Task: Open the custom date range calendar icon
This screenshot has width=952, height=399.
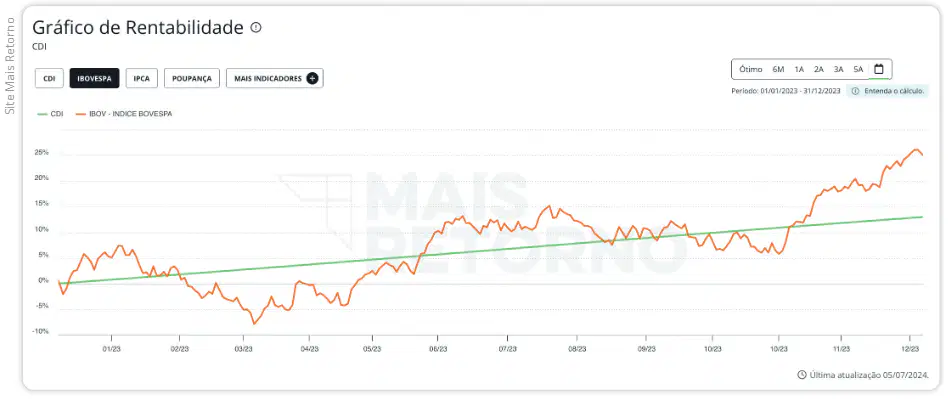Action: coord(879,69)
